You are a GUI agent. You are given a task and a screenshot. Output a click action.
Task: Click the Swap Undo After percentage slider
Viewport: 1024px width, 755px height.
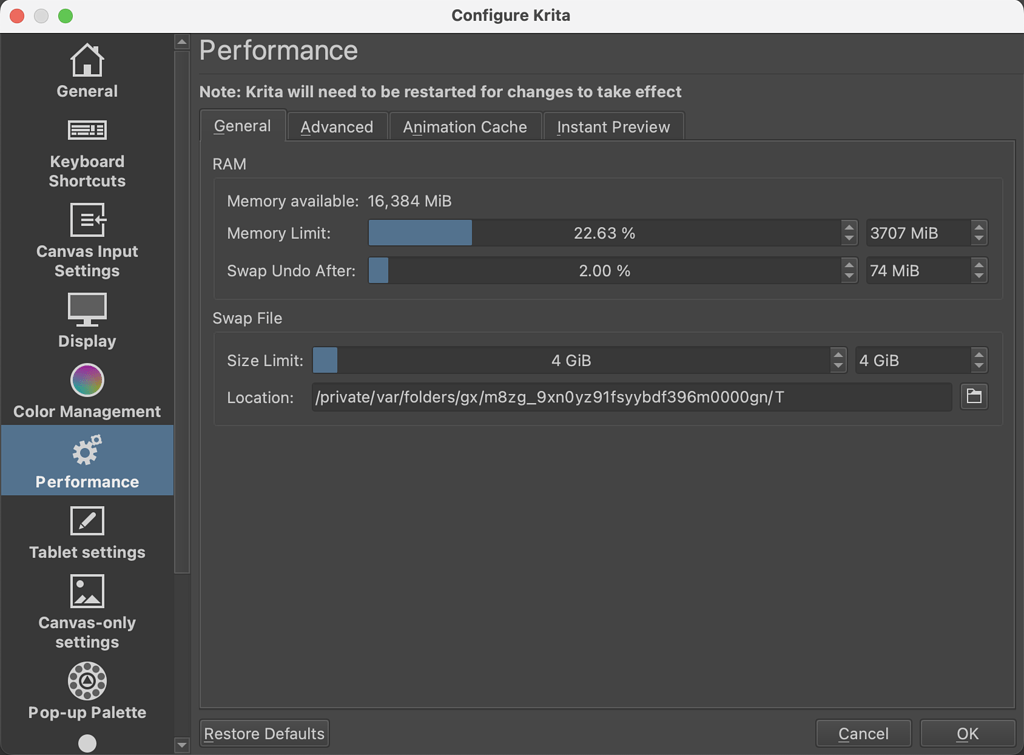tap(604, 270)
